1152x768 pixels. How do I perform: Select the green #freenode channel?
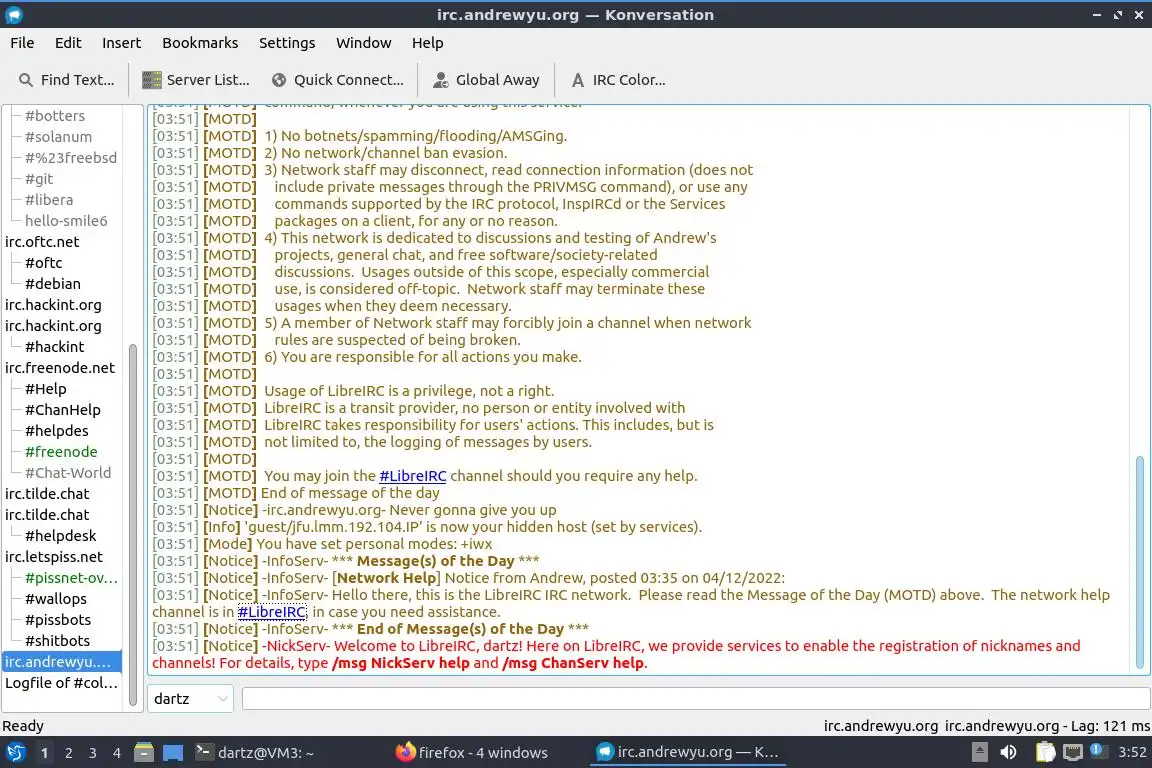pyautogui.click(x=61, y=452)
